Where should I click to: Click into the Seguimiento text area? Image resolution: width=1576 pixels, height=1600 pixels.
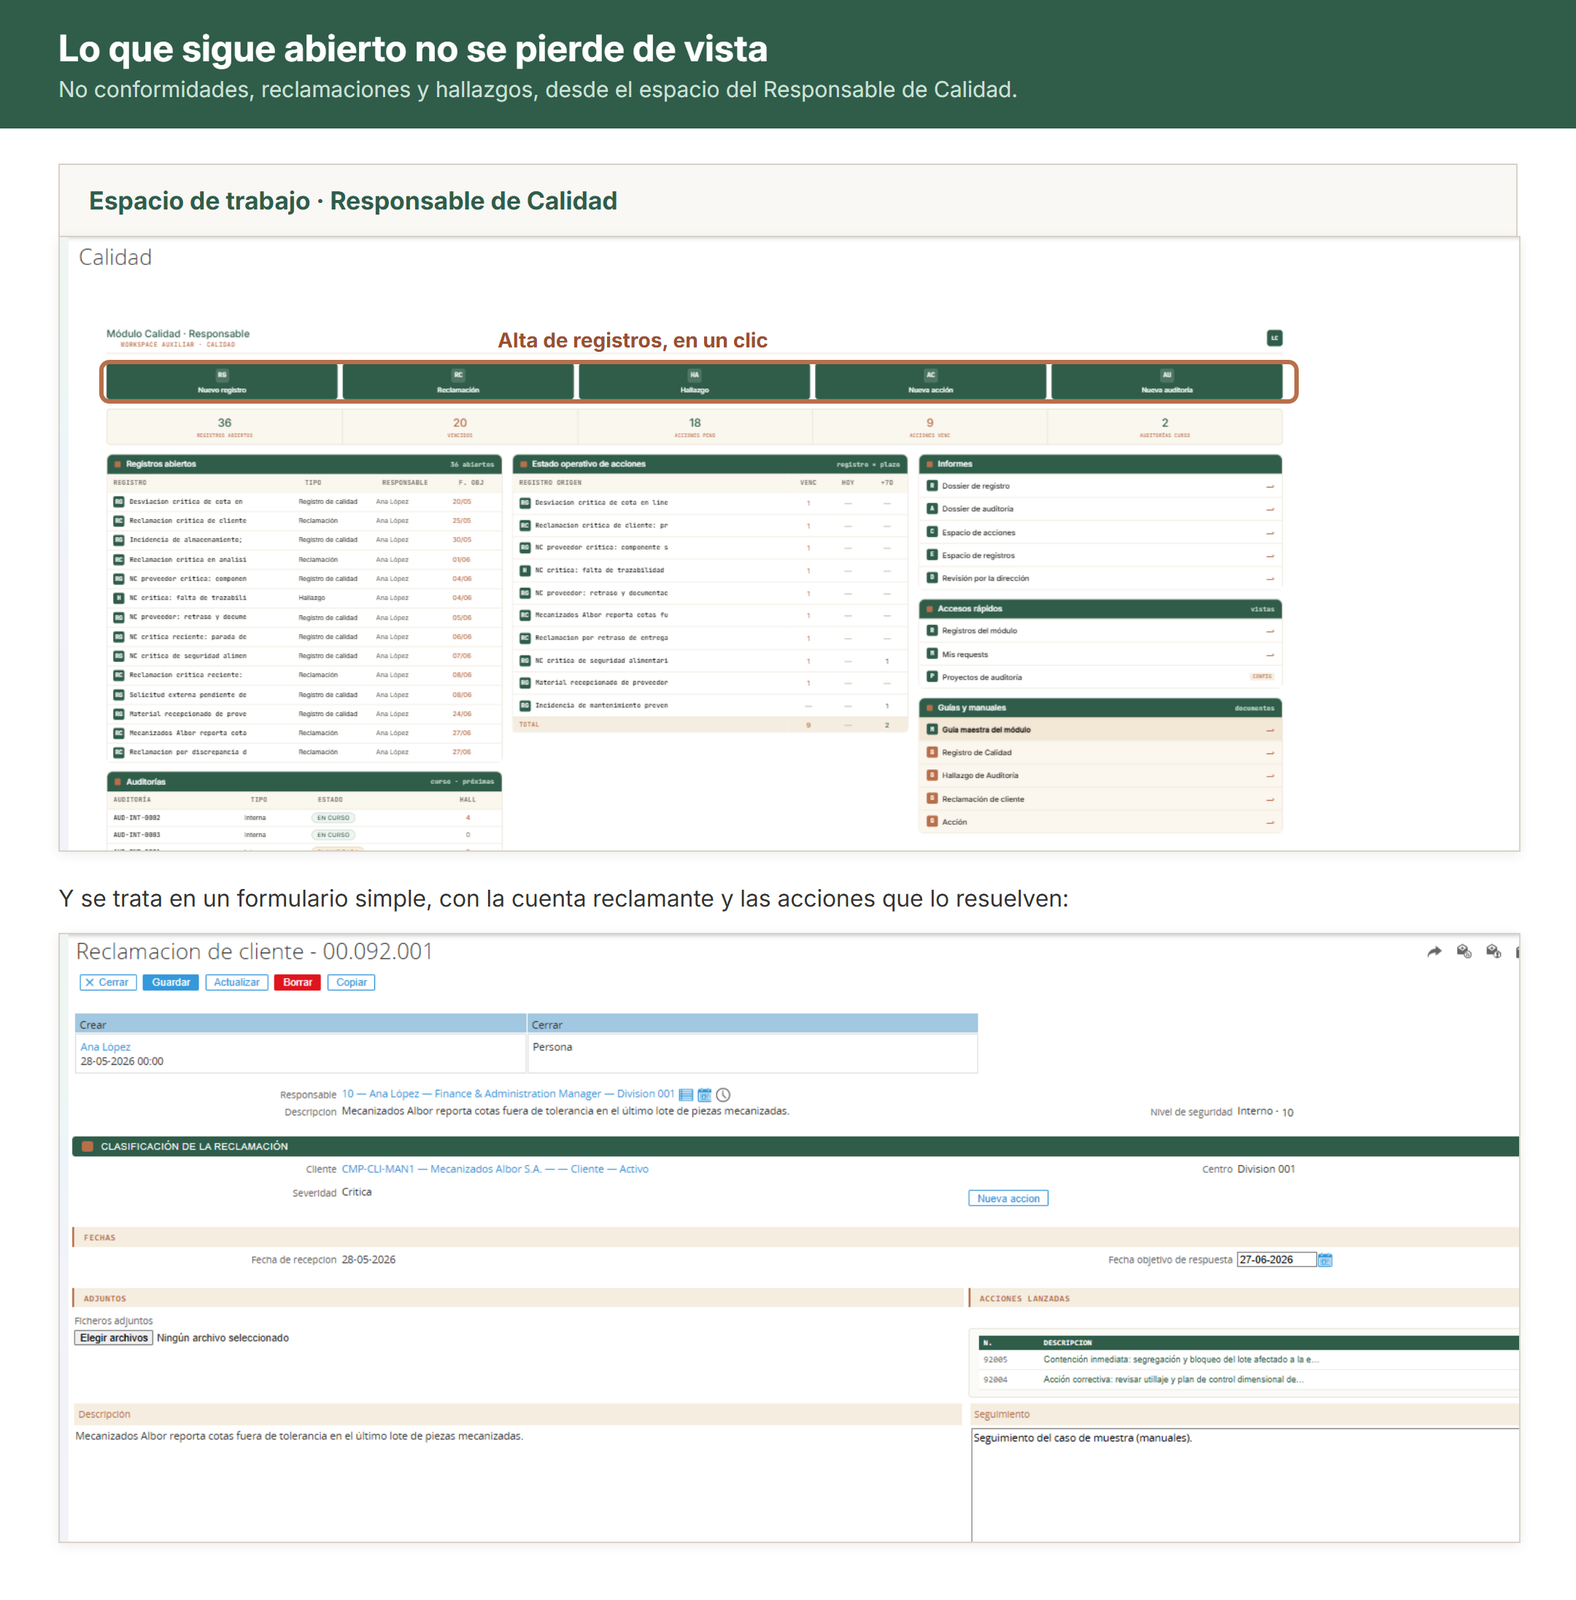click(x=1245, y=1485)
